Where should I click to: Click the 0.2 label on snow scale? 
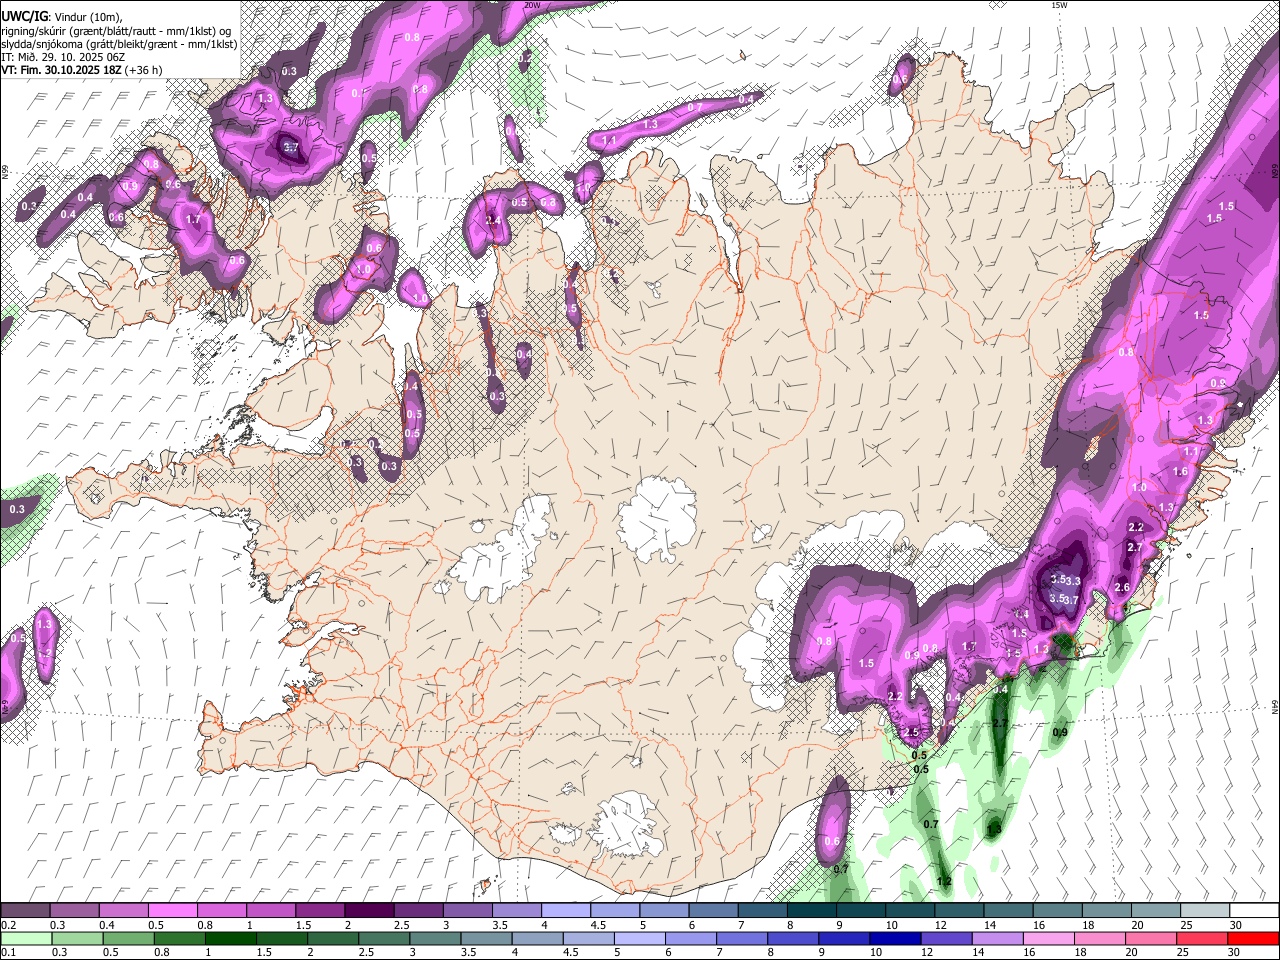[x=8, y=925]
